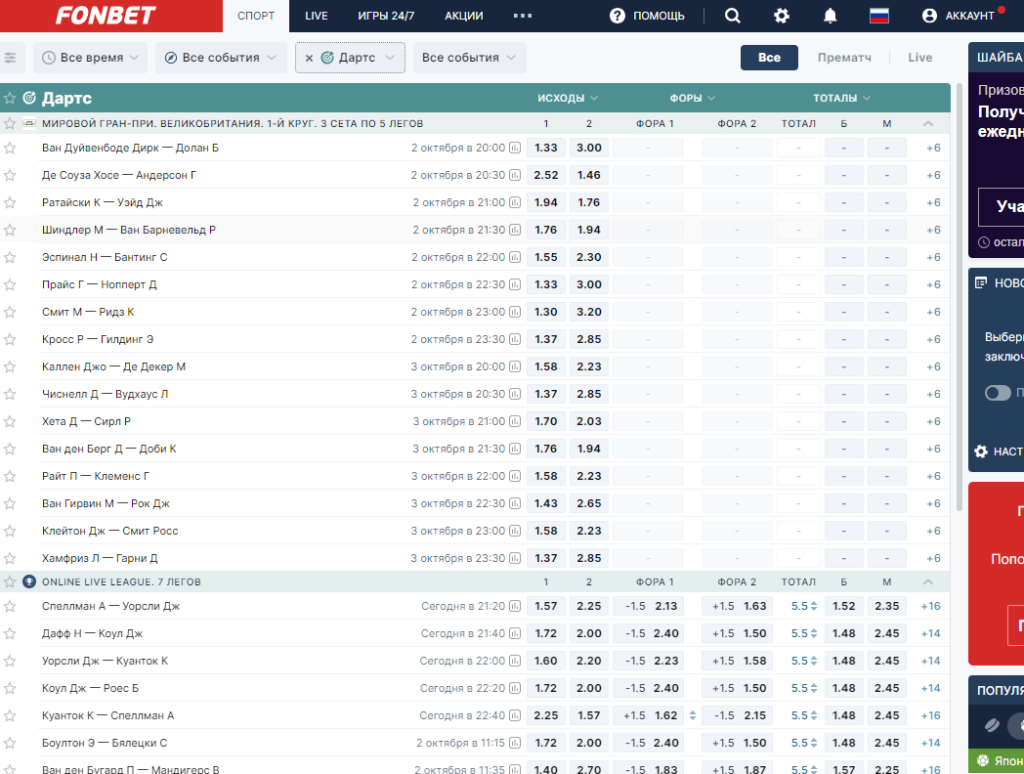Select the Прематч filter tab
This screenshot has height=774, width=1024.
coord(844,57)
